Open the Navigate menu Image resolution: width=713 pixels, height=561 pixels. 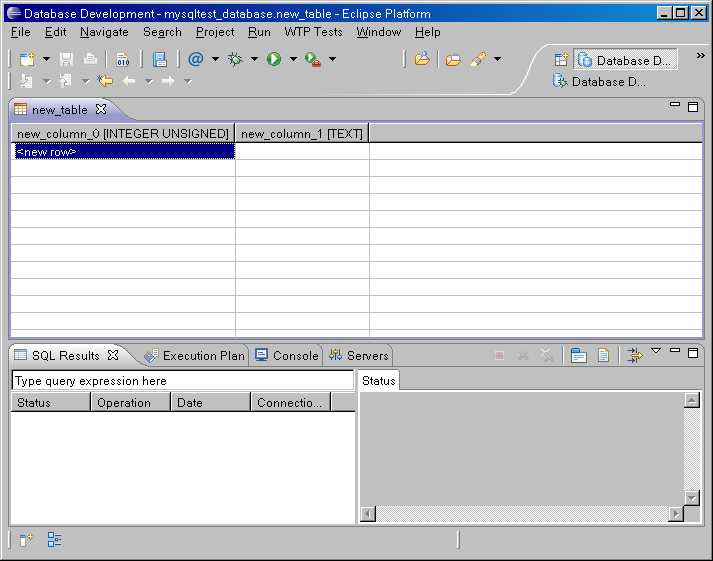[x=104, y=32]
